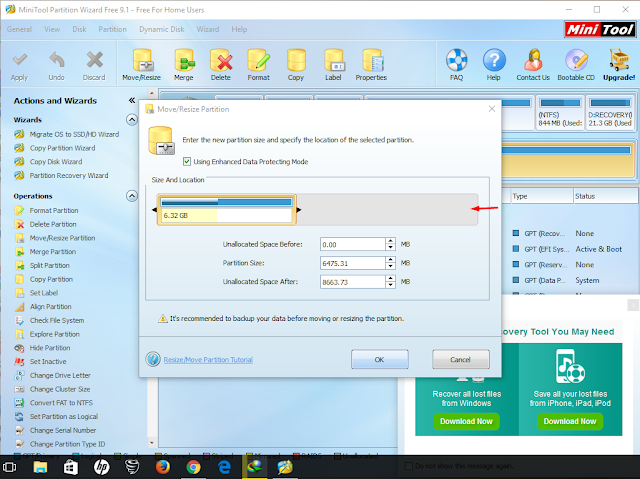Decrease Partition Size spinner down

391,266
